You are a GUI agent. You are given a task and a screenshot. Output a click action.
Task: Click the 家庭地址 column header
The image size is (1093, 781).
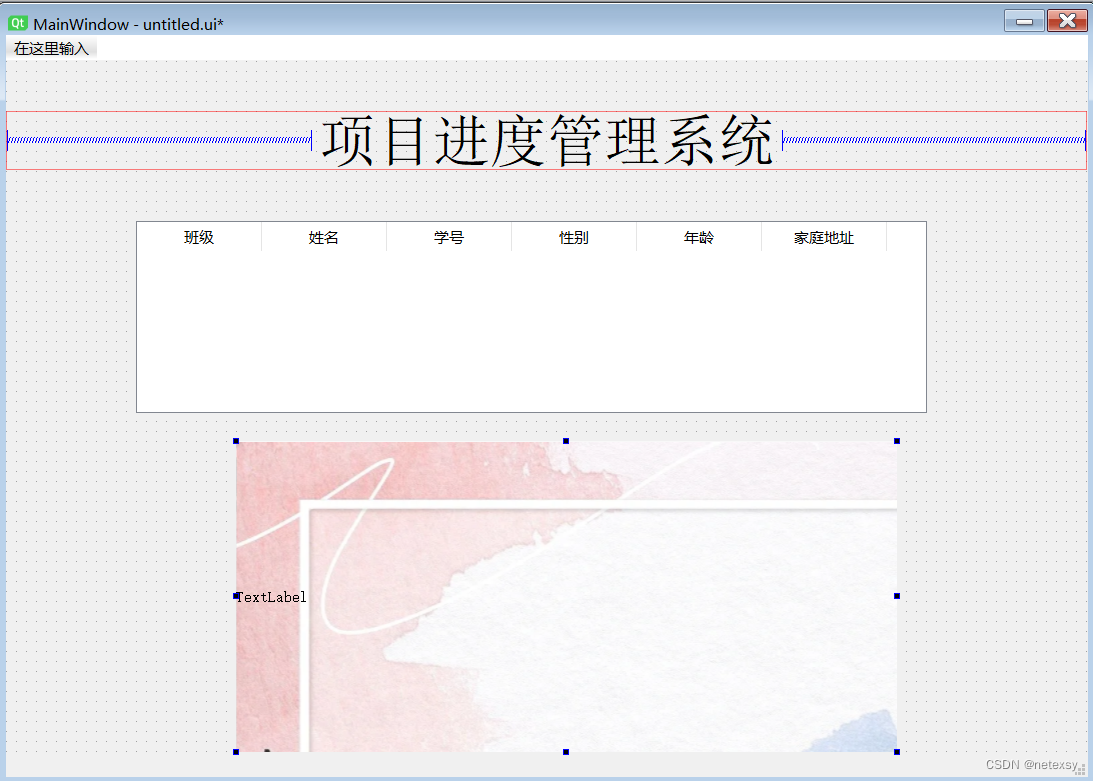tap(823, 237)
